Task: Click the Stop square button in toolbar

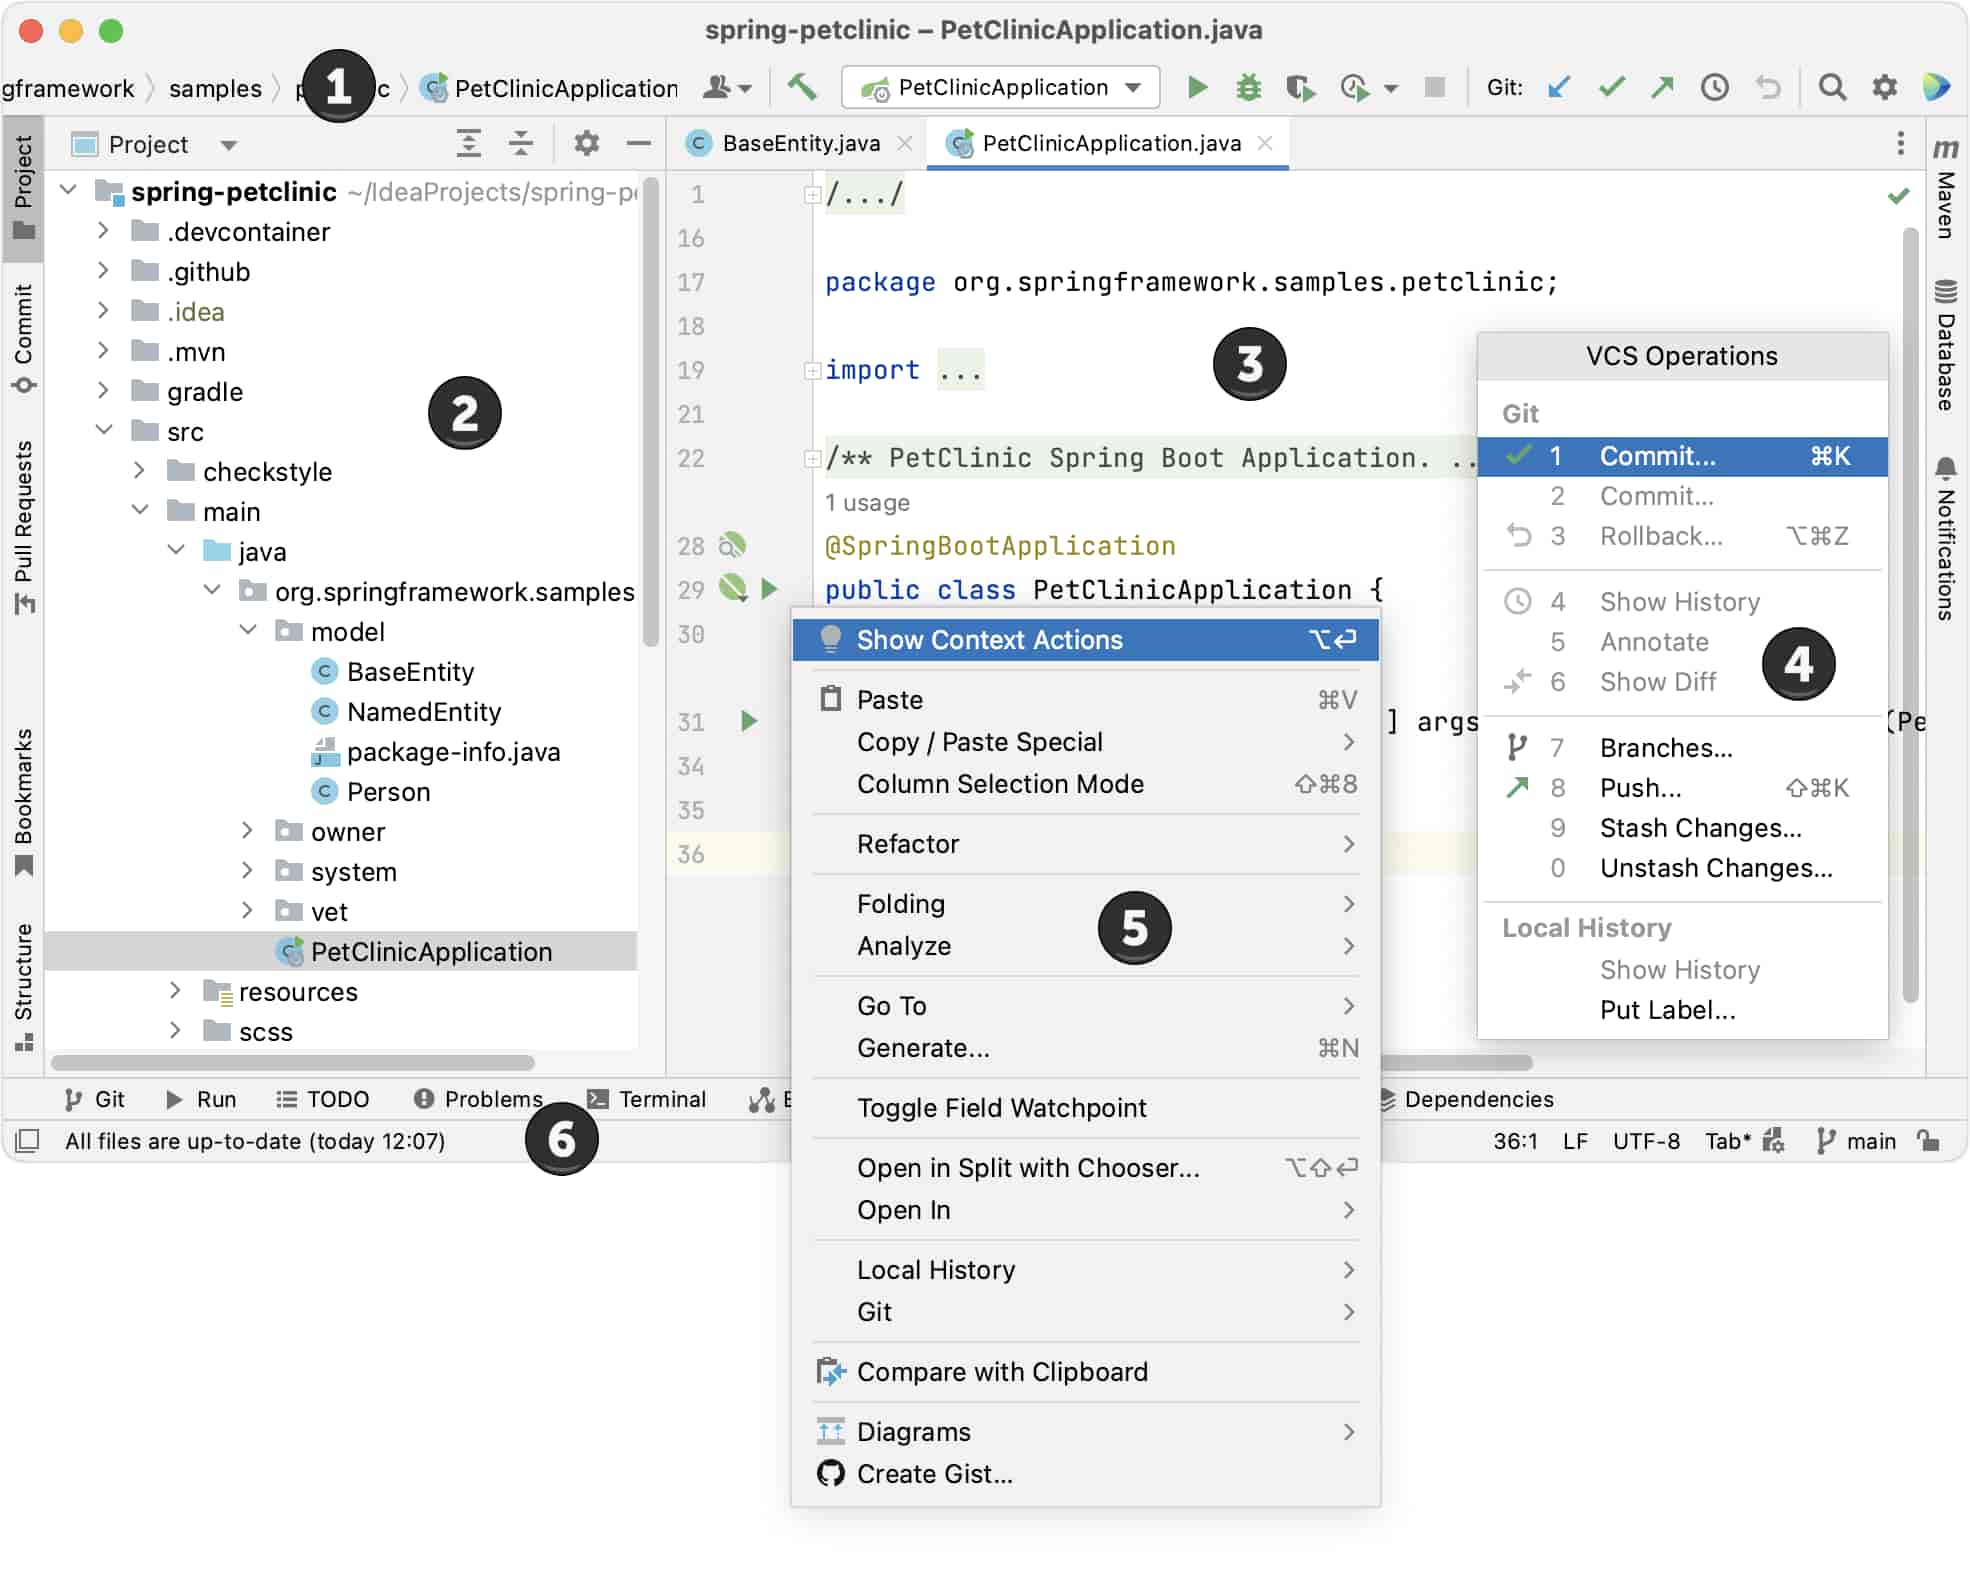Action: pyautogui.click(x=1435, y=87)
